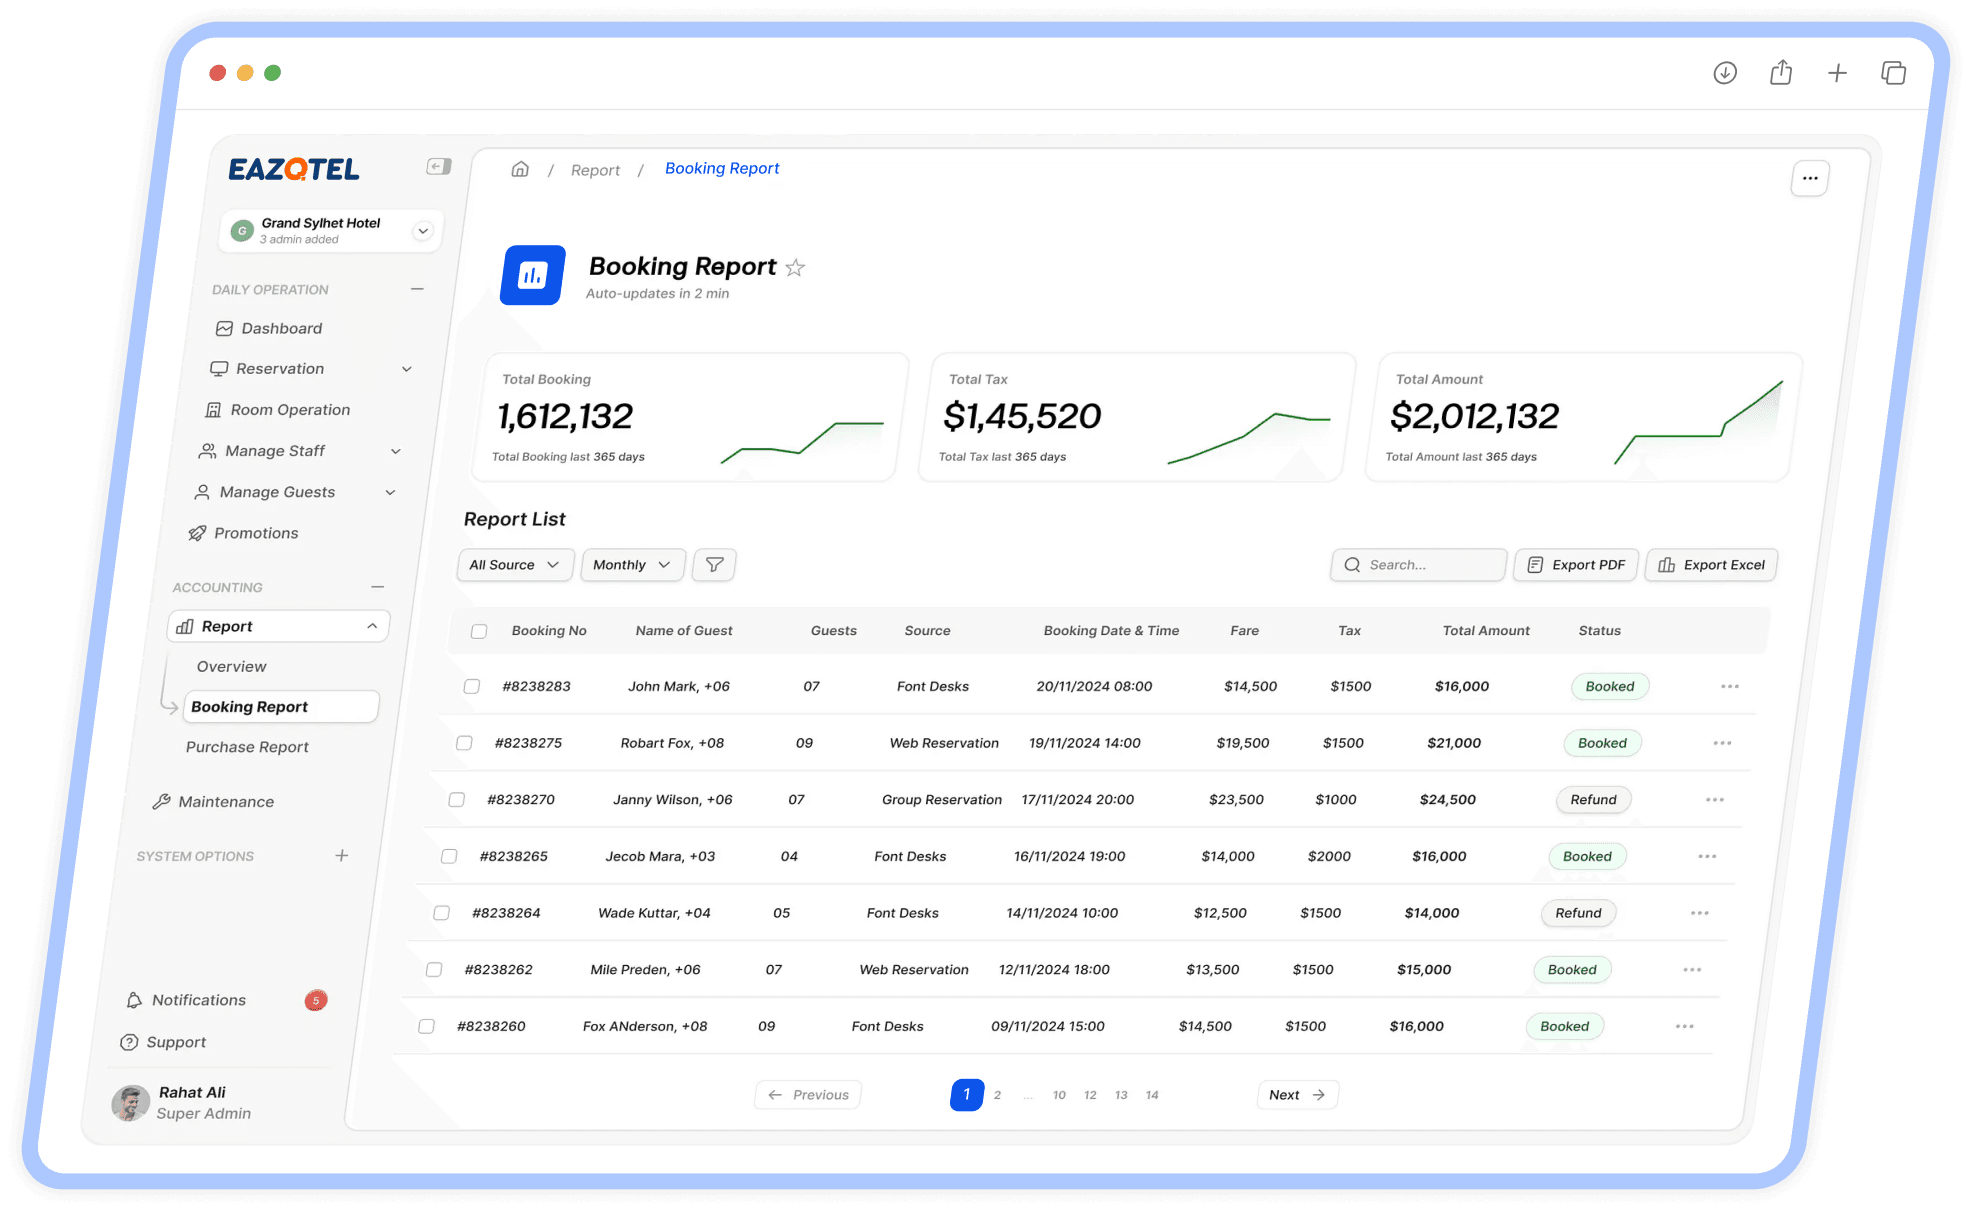Toggle the select-all header checkbox
Screen dimensions: 1973x1211
tap(479, 631)
